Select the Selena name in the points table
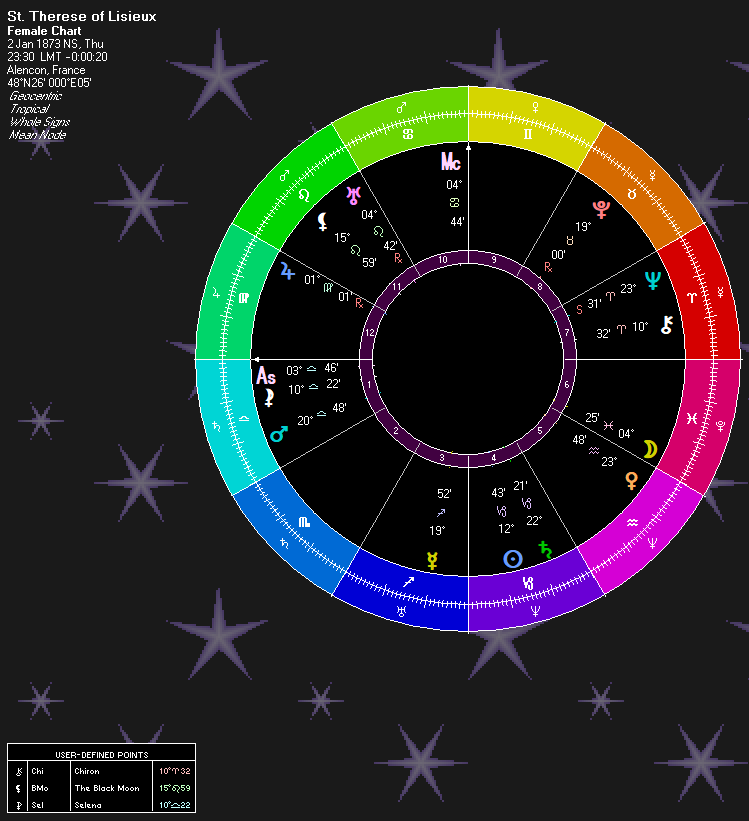749x821 pixels. 88,805
